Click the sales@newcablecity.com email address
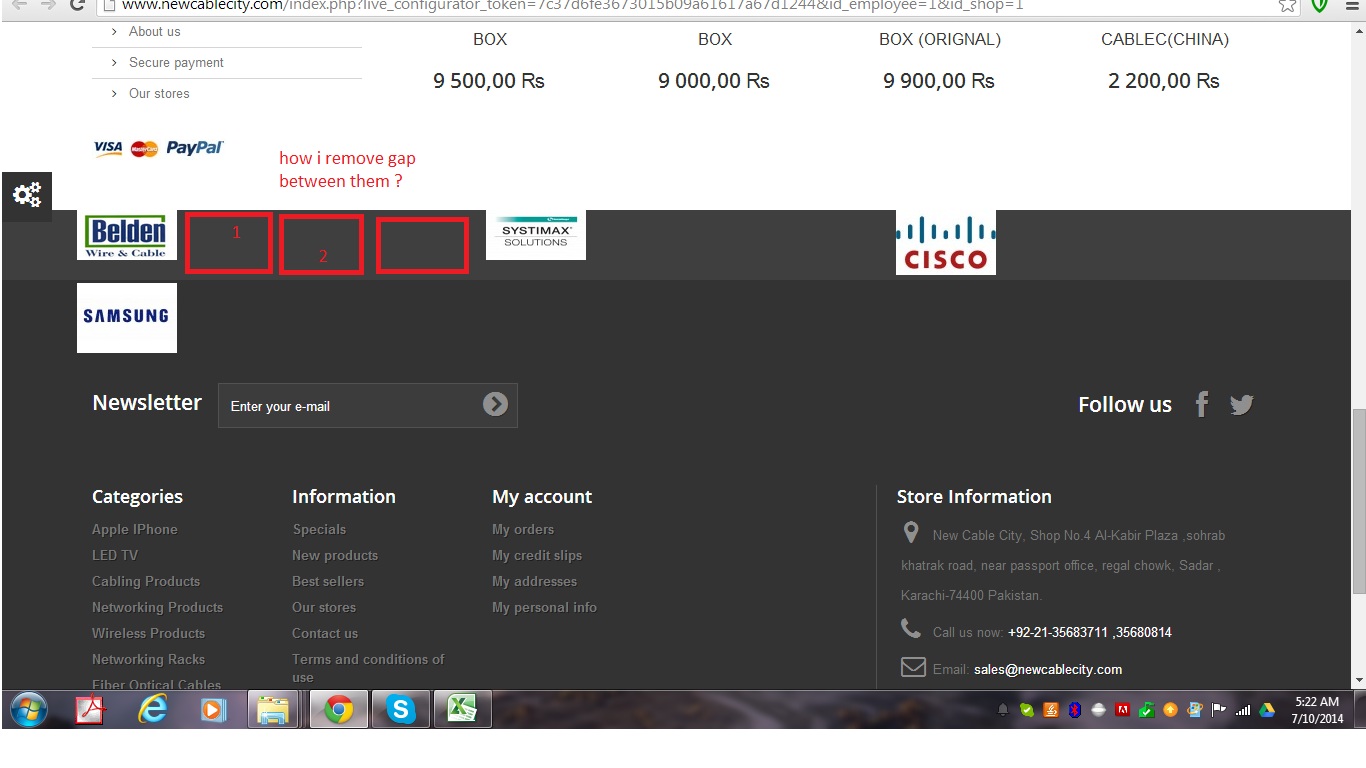 pyautogui.click(x=1048, y=669)
